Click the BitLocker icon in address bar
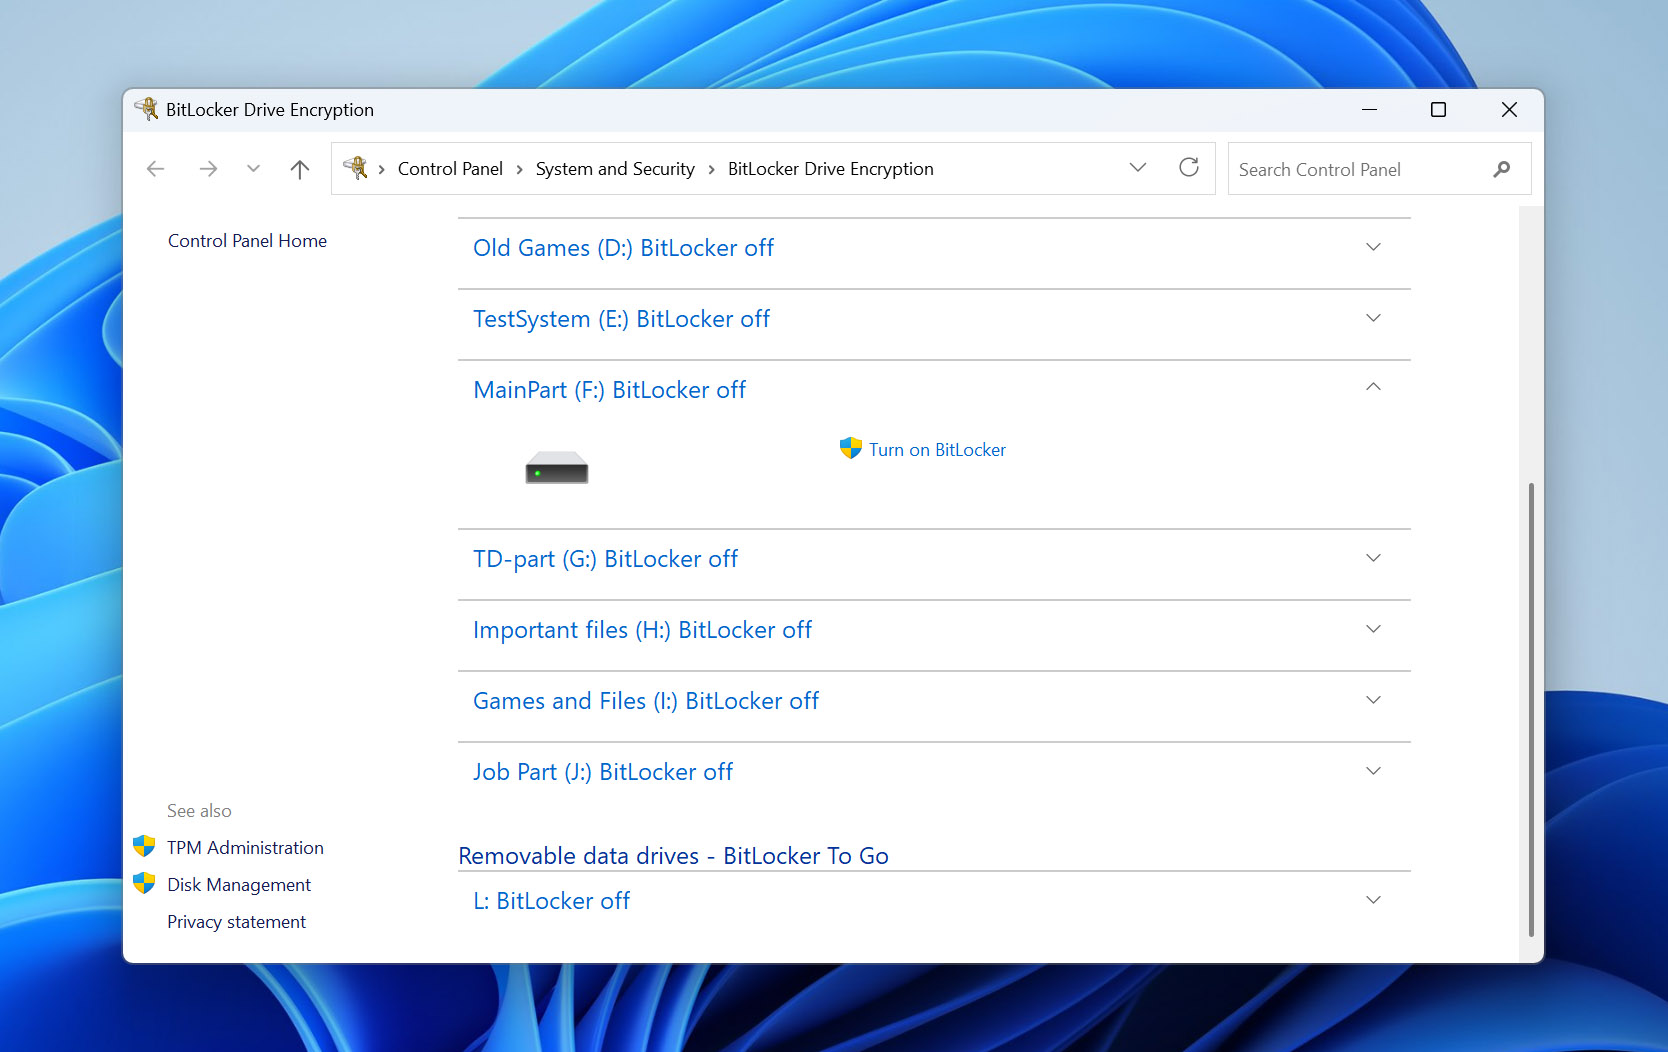 [355, 168]
